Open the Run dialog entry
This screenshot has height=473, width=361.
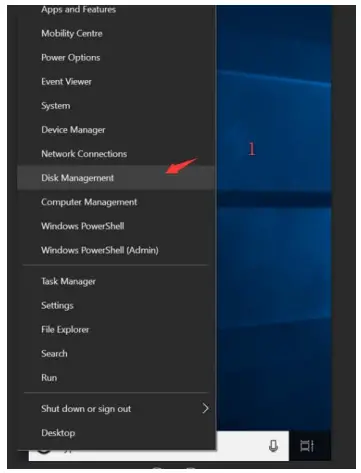[x=116, y=378]
